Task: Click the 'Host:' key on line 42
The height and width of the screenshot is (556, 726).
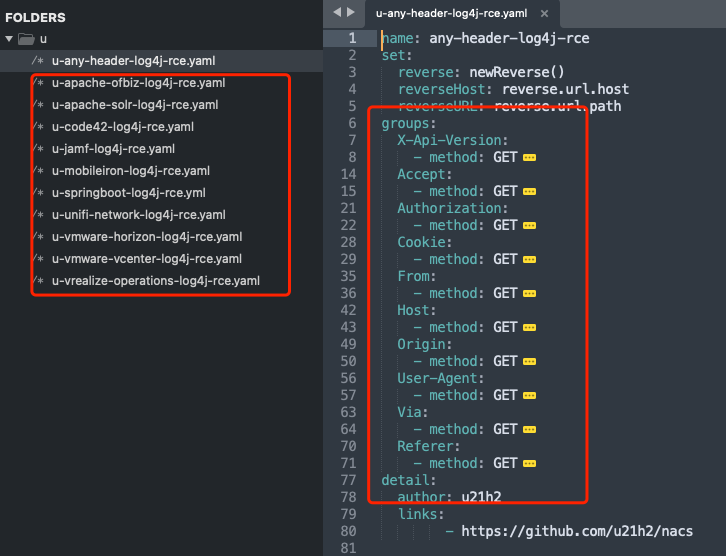Action: [x=417, y=310]
